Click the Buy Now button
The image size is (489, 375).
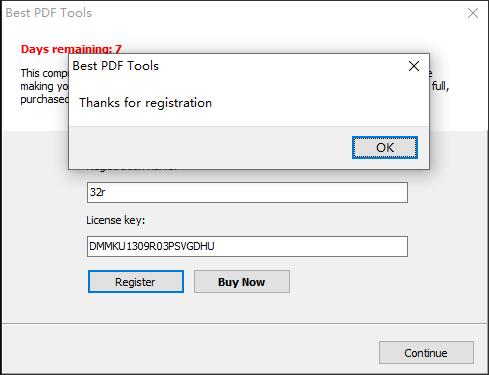coord(242,282)
